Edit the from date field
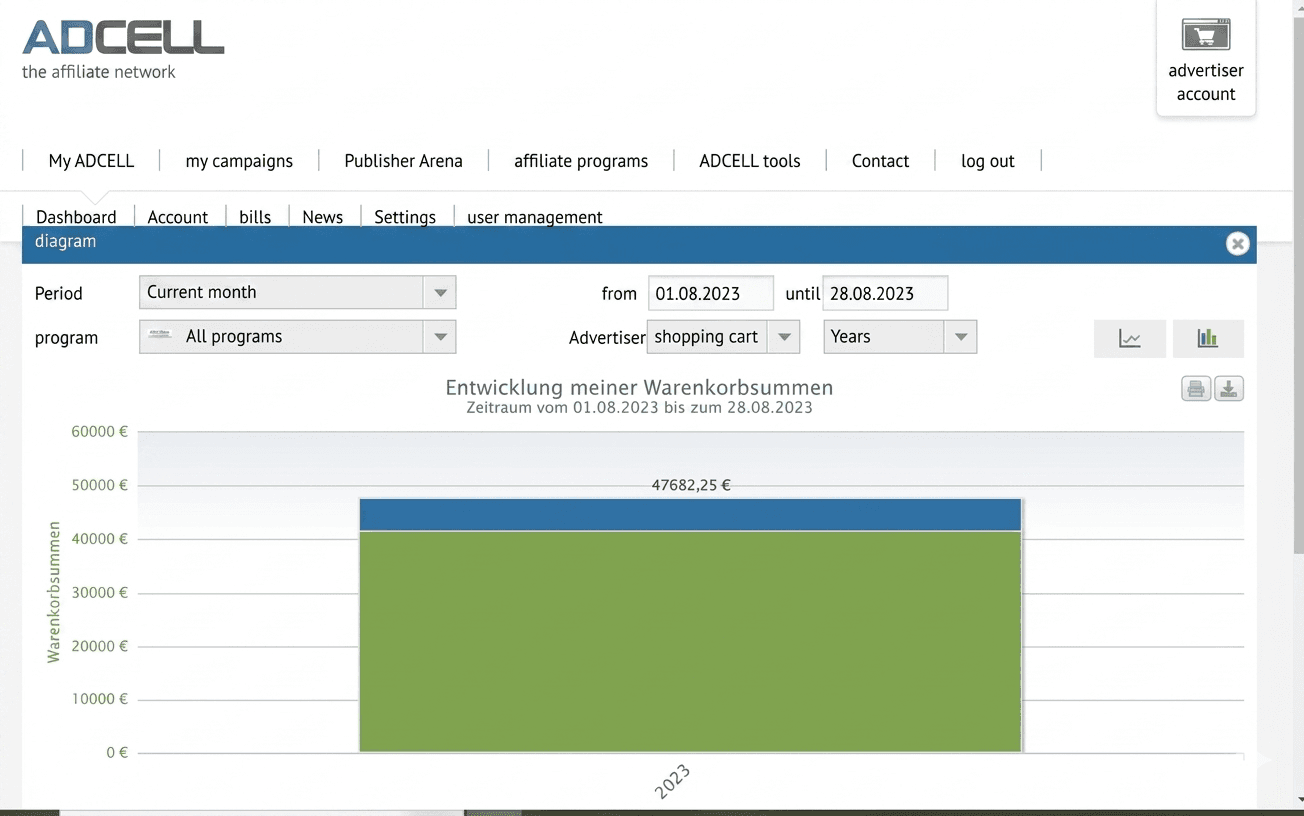1304x816 pixels. coord(710,293)
